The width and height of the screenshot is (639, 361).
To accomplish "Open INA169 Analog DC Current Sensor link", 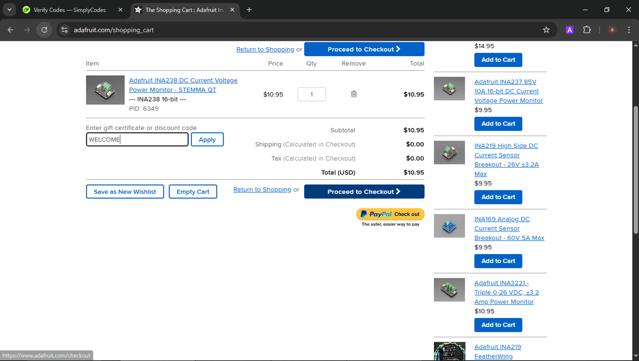I will pyautogui.click(x=509, y=228).
